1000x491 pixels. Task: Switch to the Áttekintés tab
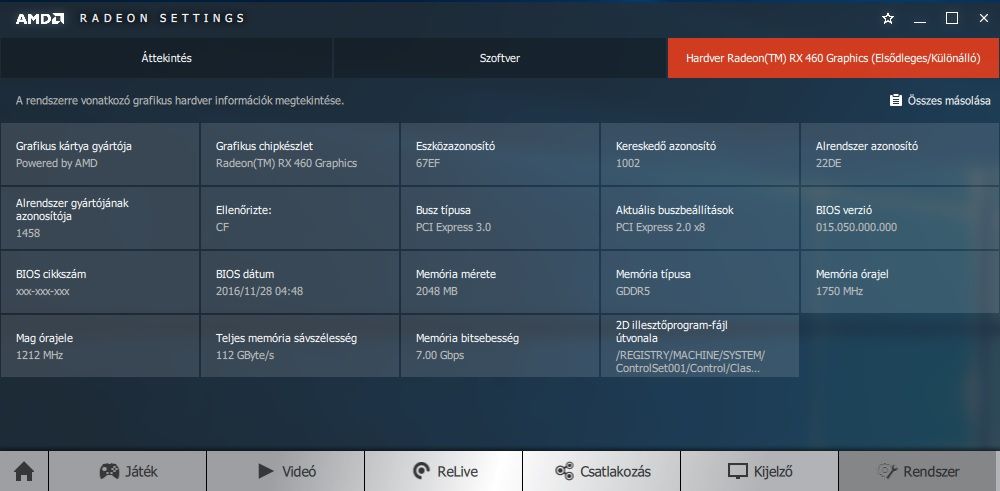click(166, 58)
